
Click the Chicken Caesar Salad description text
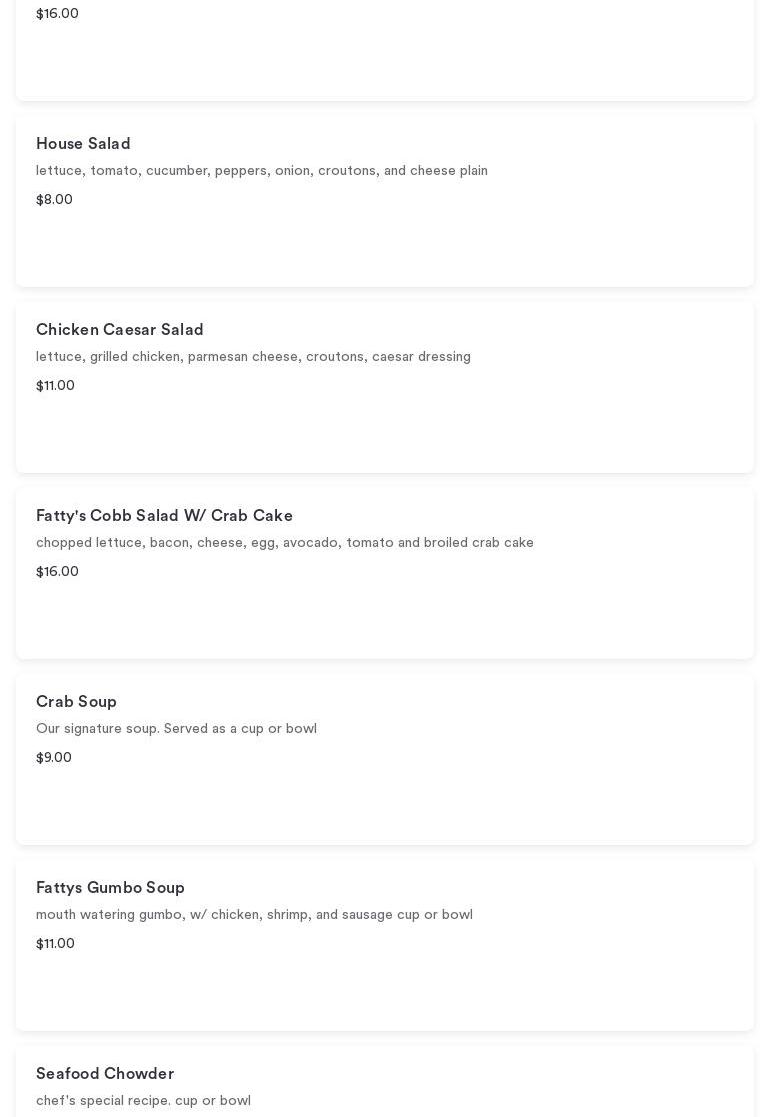(253, 357)
